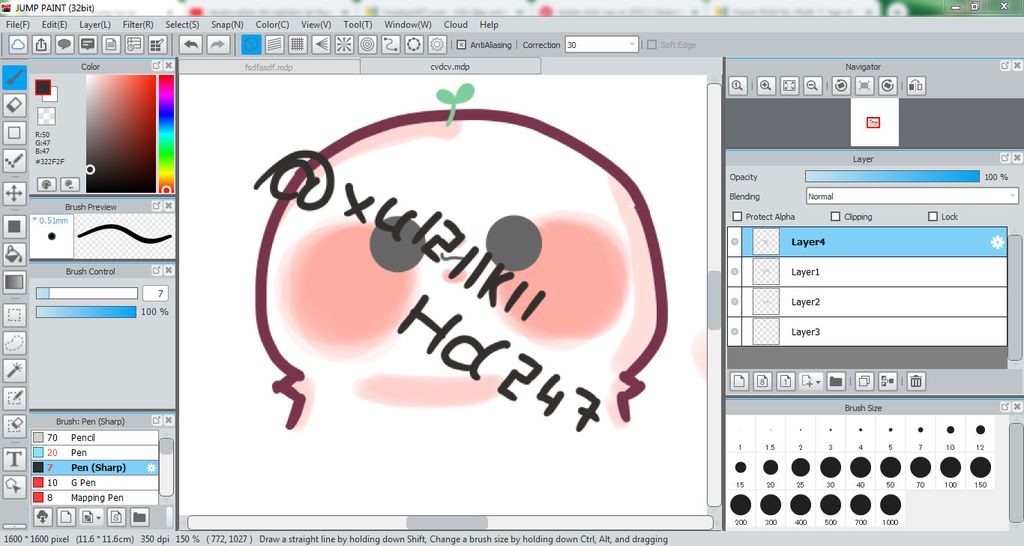Select the Lasso selection tool
This screenshot has width=1024, height=546.
[x=14, y=343]
